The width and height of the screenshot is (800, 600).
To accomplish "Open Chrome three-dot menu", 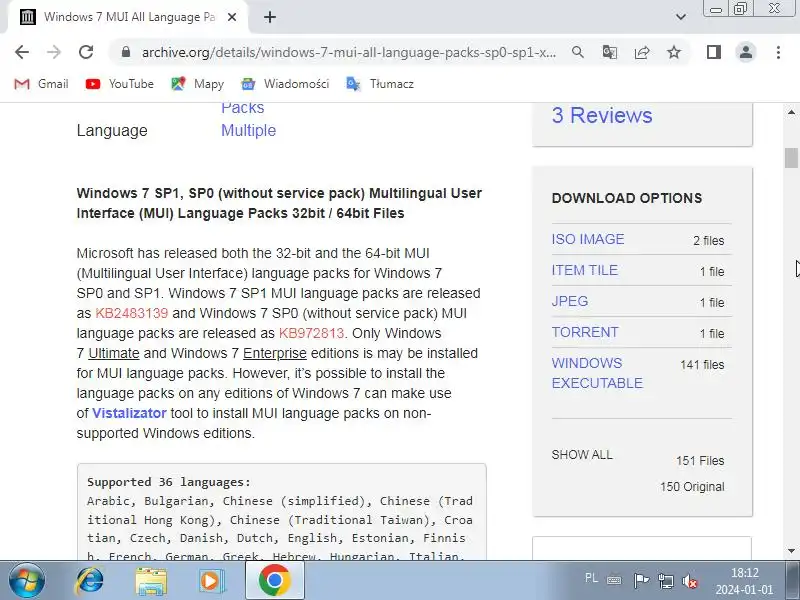I will pyautogui.click(x=778, y=52).
